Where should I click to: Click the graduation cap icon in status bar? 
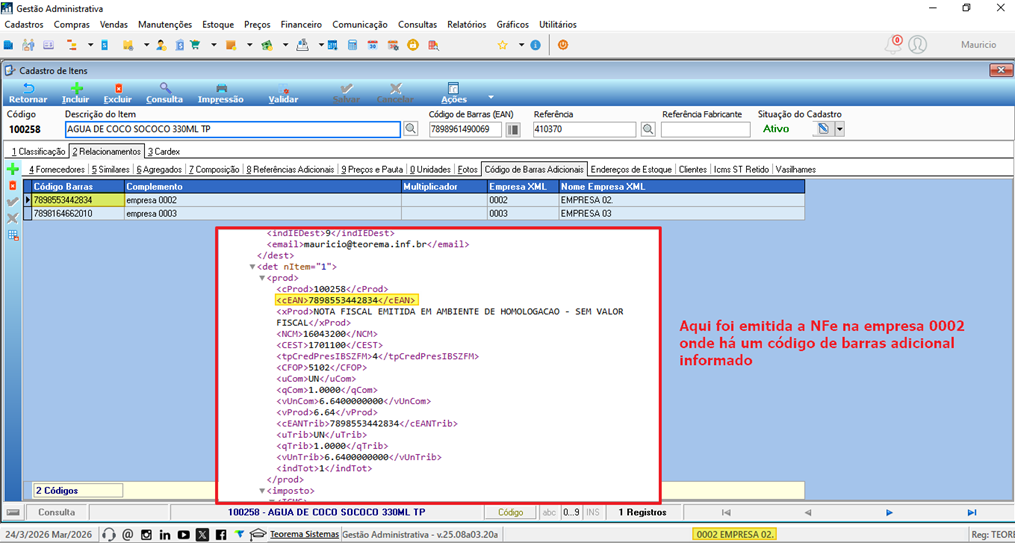[x=258, y=535]
